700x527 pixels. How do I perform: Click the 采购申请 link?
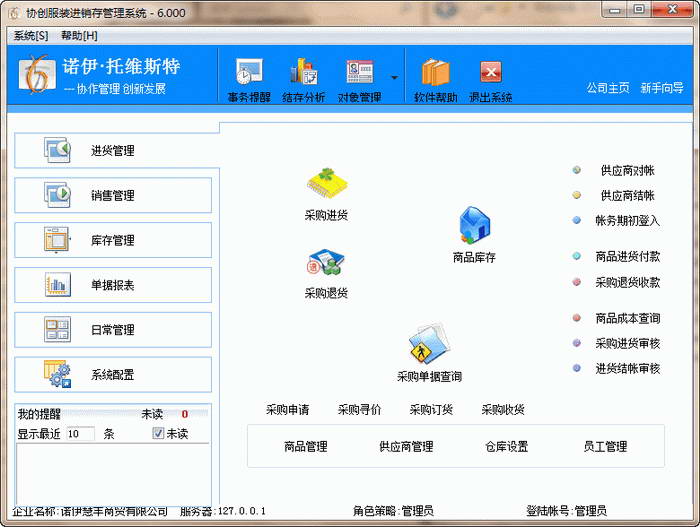[288, 410]
